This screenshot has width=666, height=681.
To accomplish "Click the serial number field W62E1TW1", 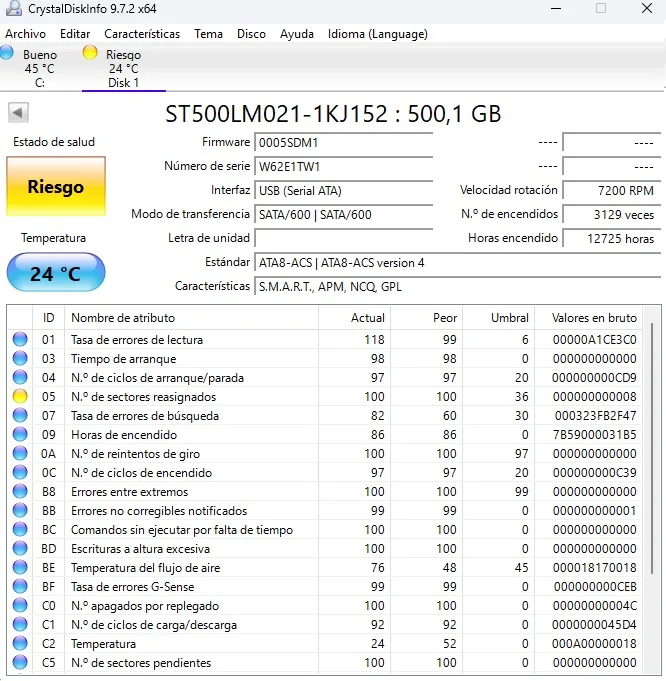I will [x=343, y=167].
